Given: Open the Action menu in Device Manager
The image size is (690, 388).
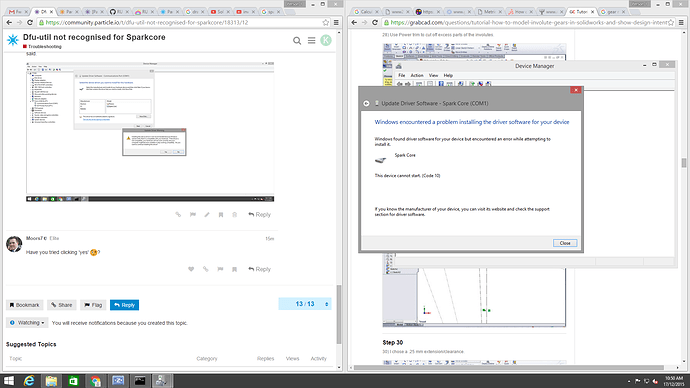Looking at the screenshot, I should coord(417,75).
